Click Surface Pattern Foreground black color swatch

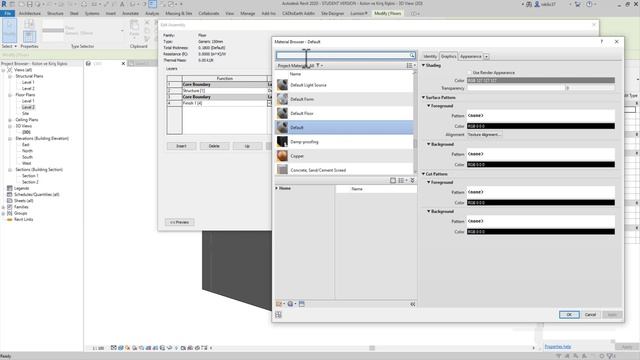[x=541, y=126]
